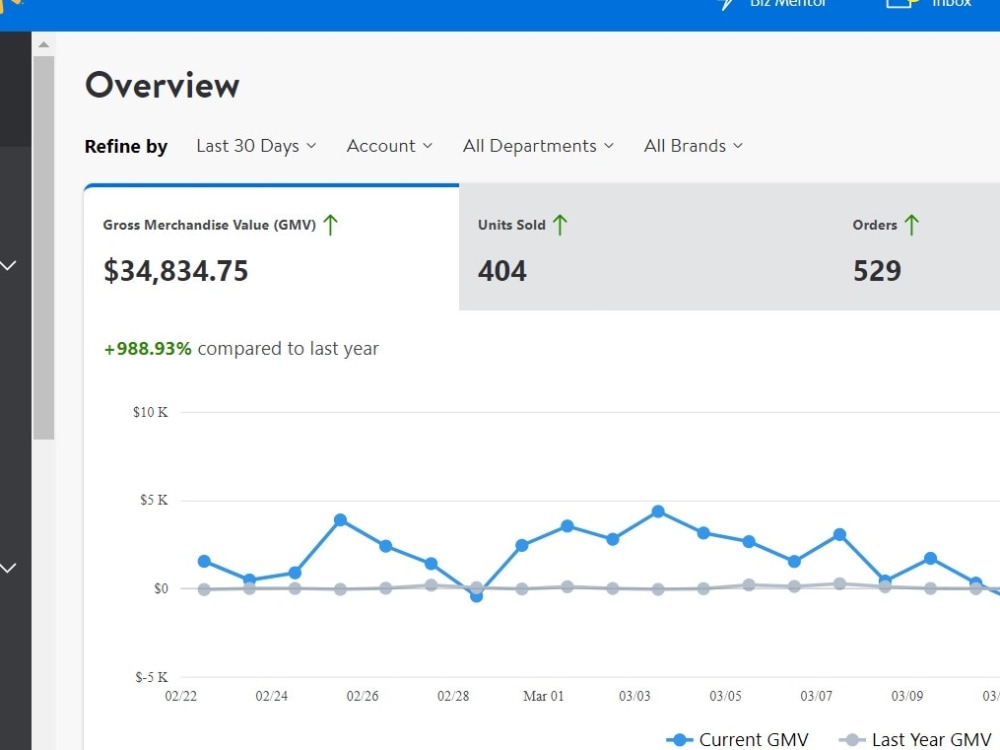The width and height of the screenshot is (1000, 750).
Task: Click the 404 units sold value
Action: coord(502,271)
